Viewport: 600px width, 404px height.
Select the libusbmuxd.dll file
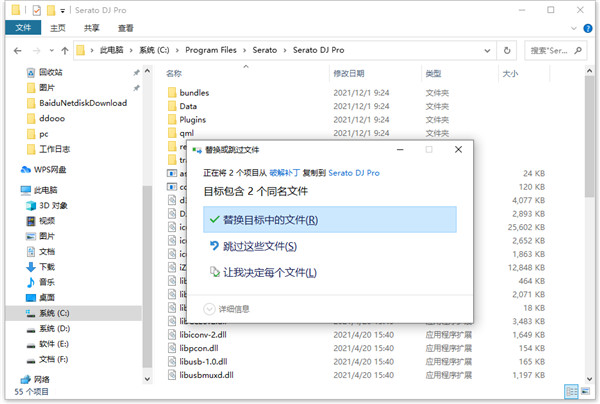pyautogui.click(x=206, y=375)
